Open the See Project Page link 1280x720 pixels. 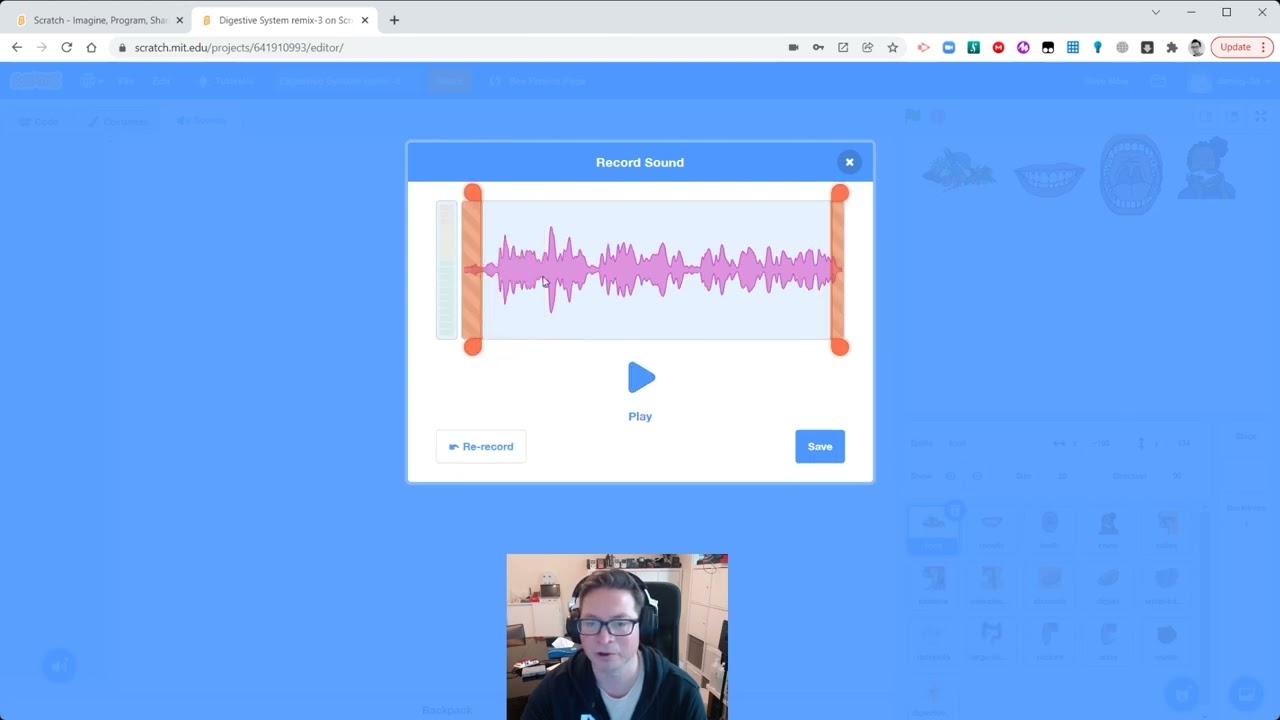(x=539, y=81)
